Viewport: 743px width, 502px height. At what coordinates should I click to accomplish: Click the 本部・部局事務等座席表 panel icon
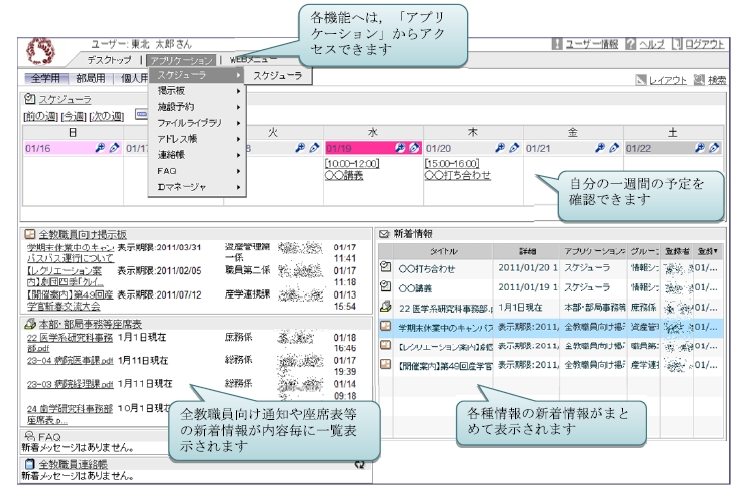(29, 324)
